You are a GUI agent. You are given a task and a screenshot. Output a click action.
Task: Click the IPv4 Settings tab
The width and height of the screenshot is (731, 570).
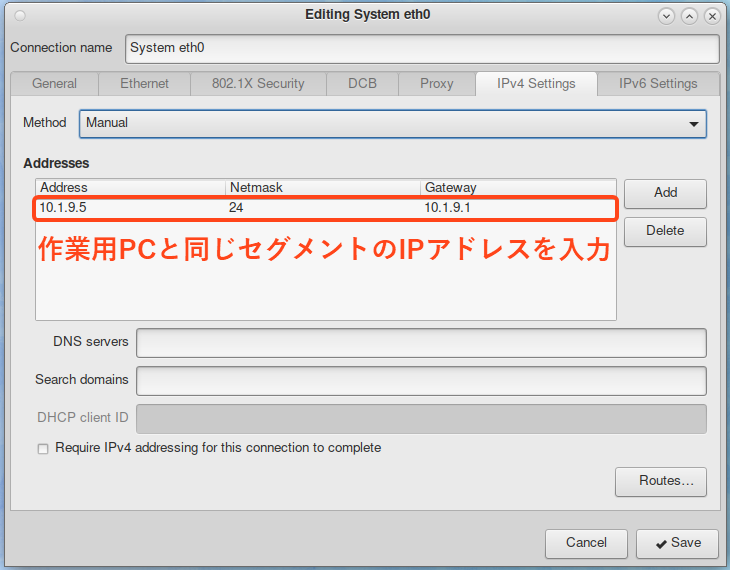pos(536,84)
